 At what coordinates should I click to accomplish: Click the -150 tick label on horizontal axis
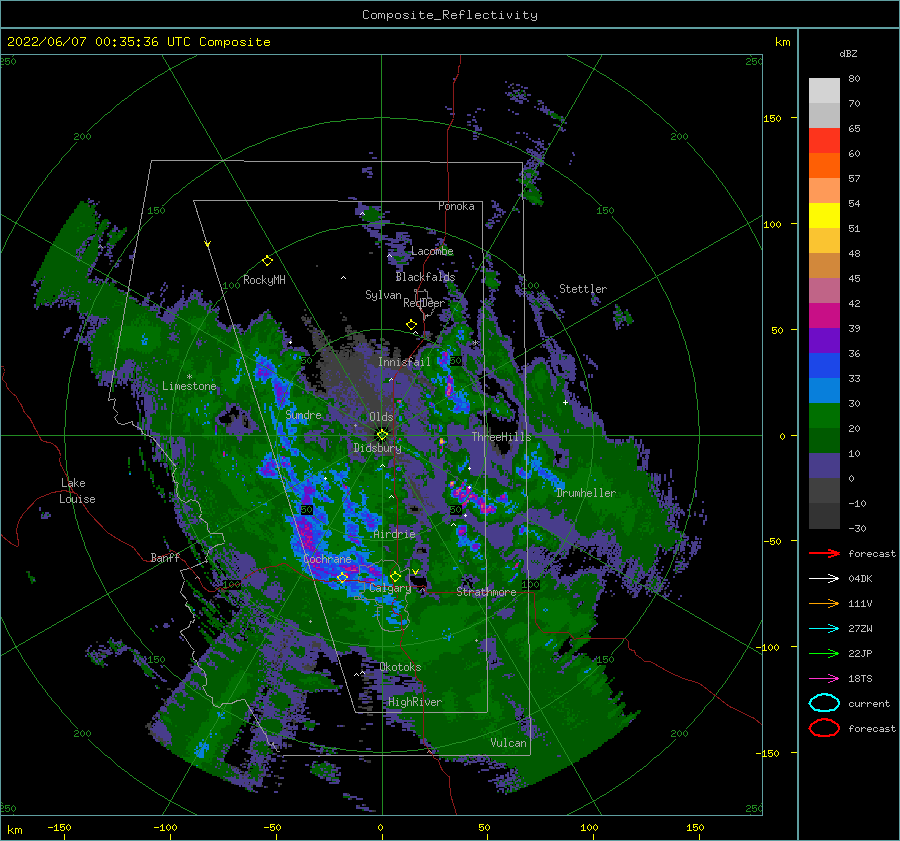59,828
